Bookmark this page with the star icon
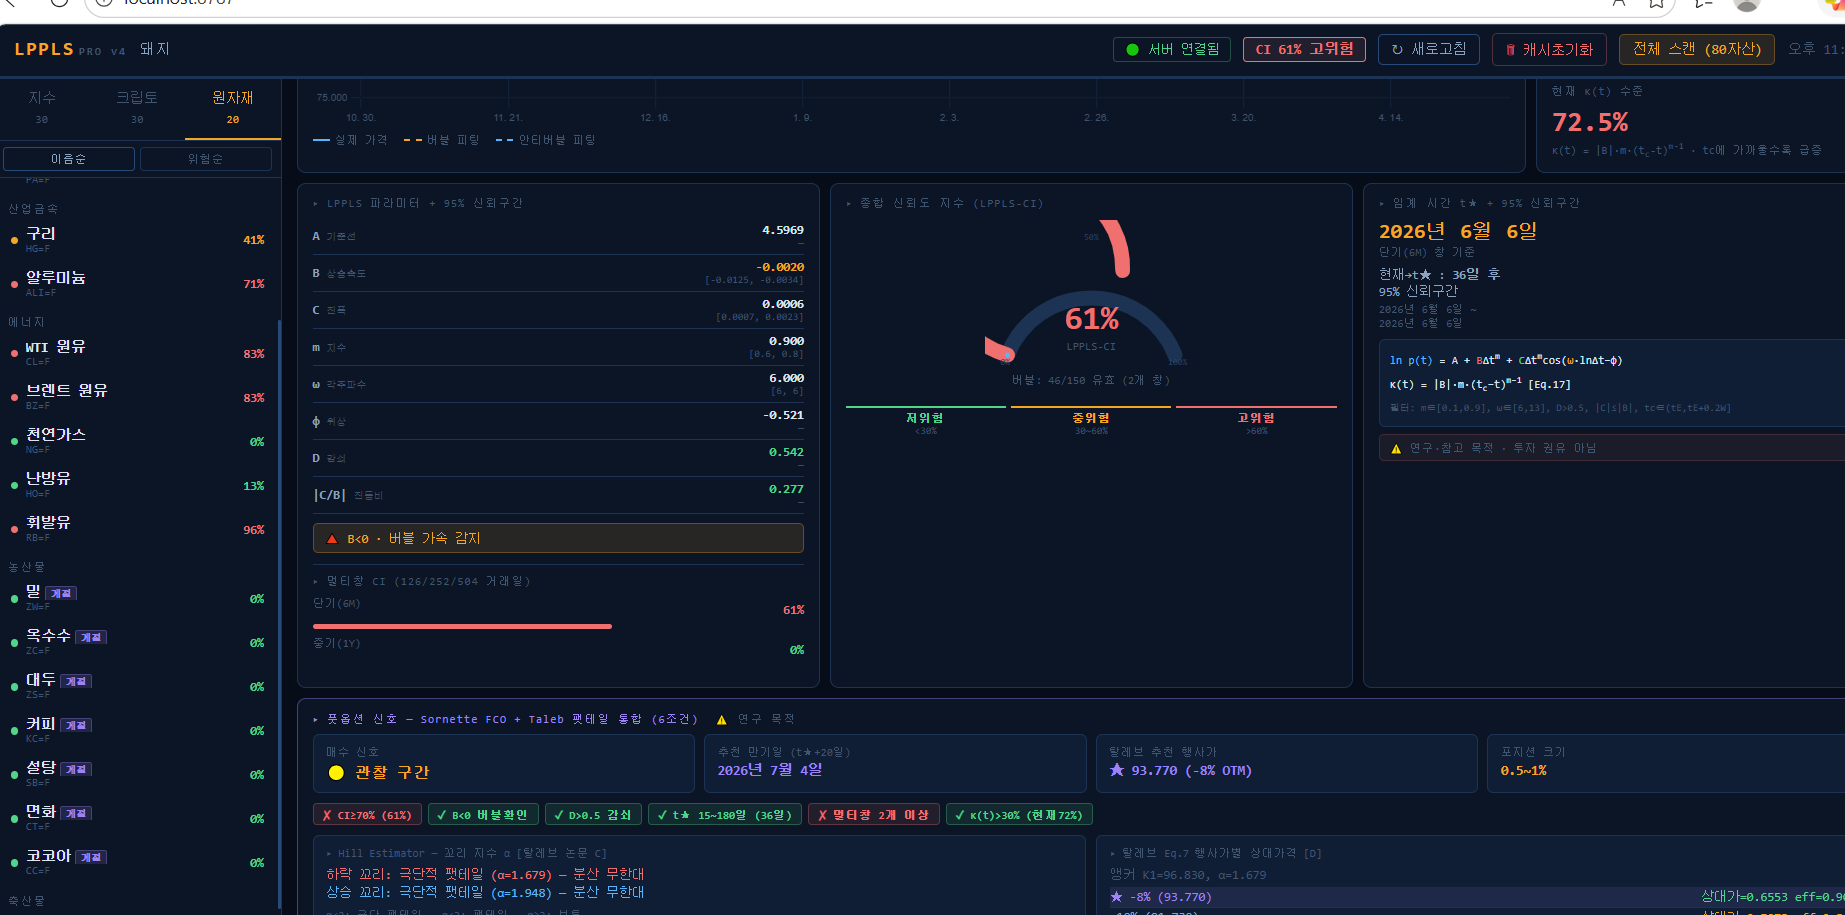 (x=1656, y=3)
